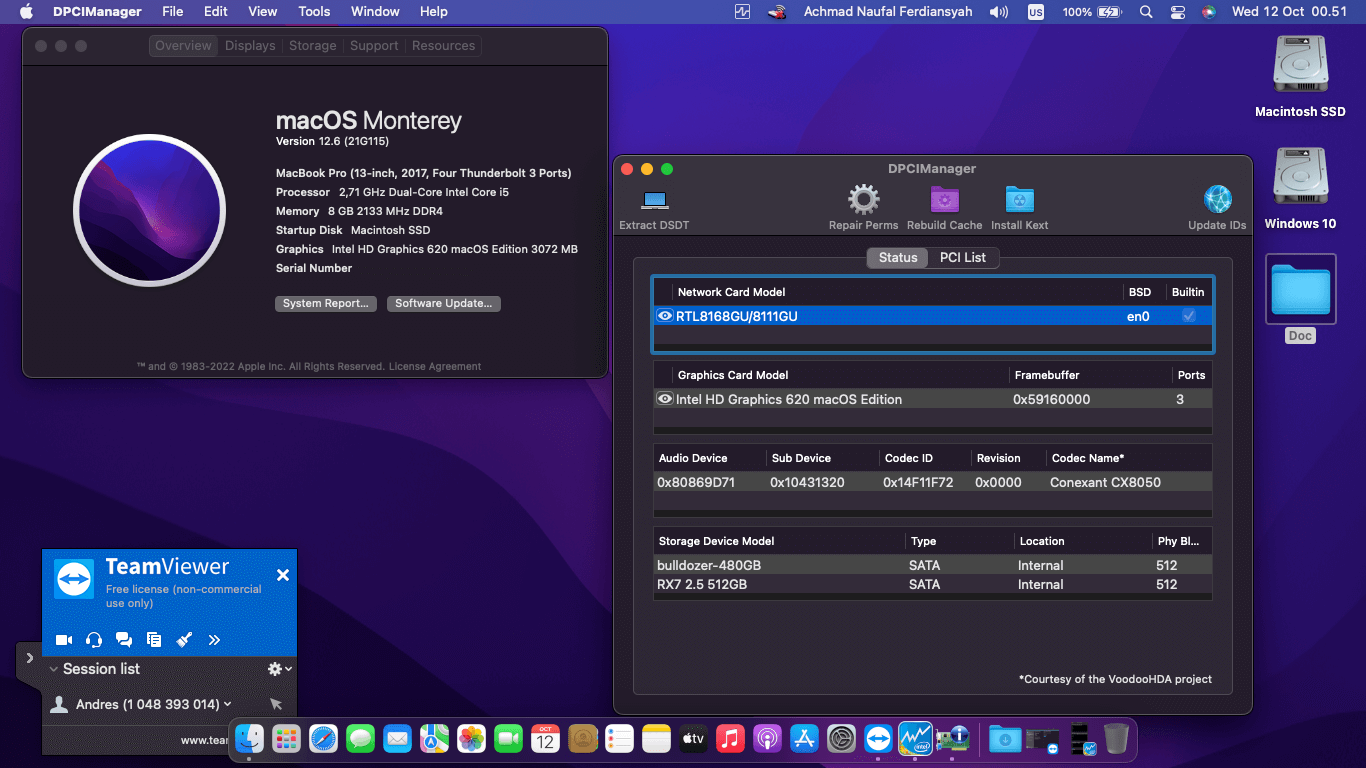
Task: Open Finder from the Dock
Action: 249,739
